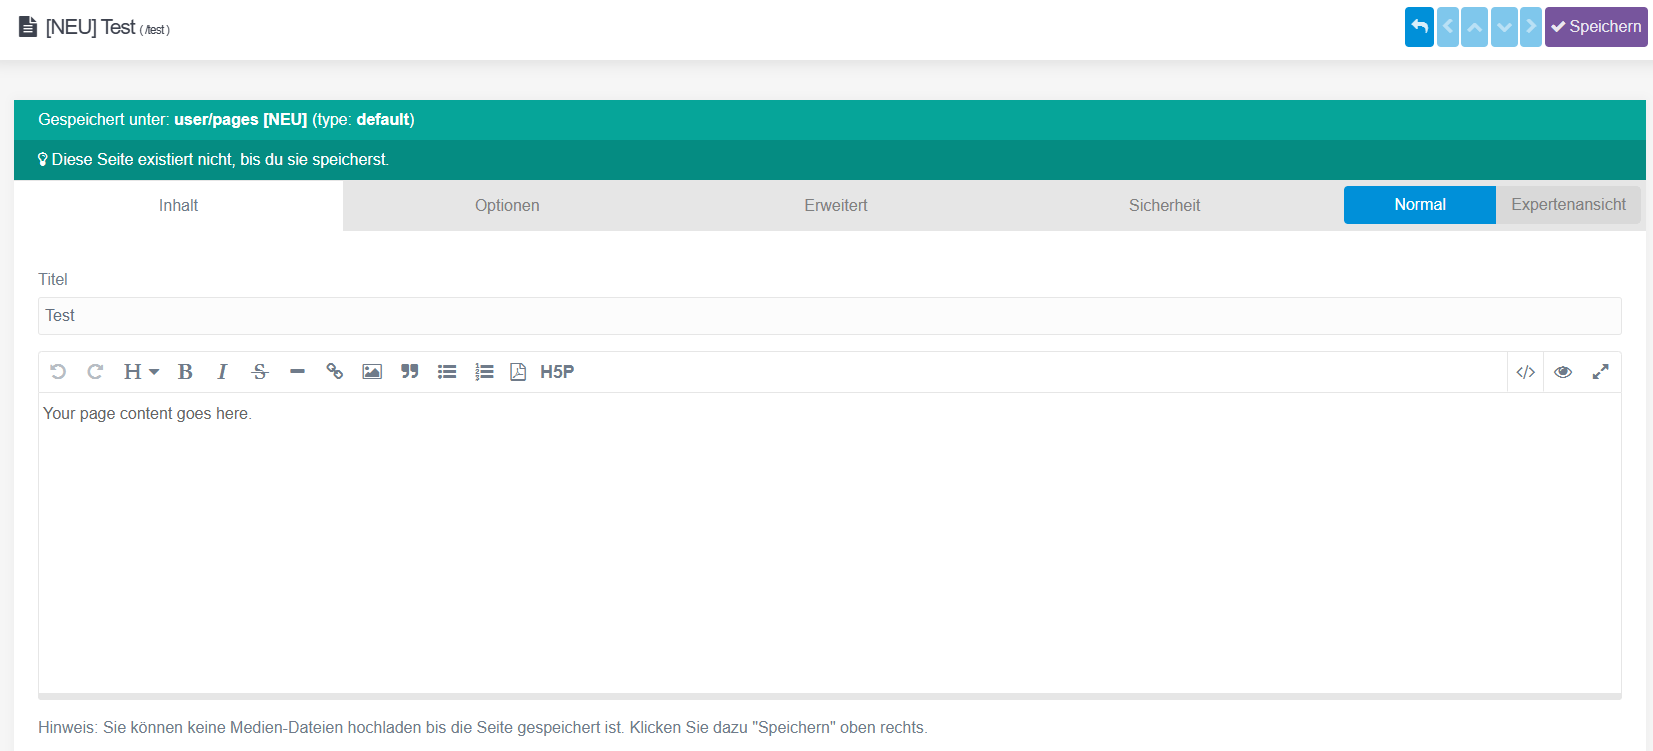The width and height of the screenshot is (1653, 751).
Task: Click the redo icon in the editor toolbar
Action: pyautogui.click(x=95, y=372)
